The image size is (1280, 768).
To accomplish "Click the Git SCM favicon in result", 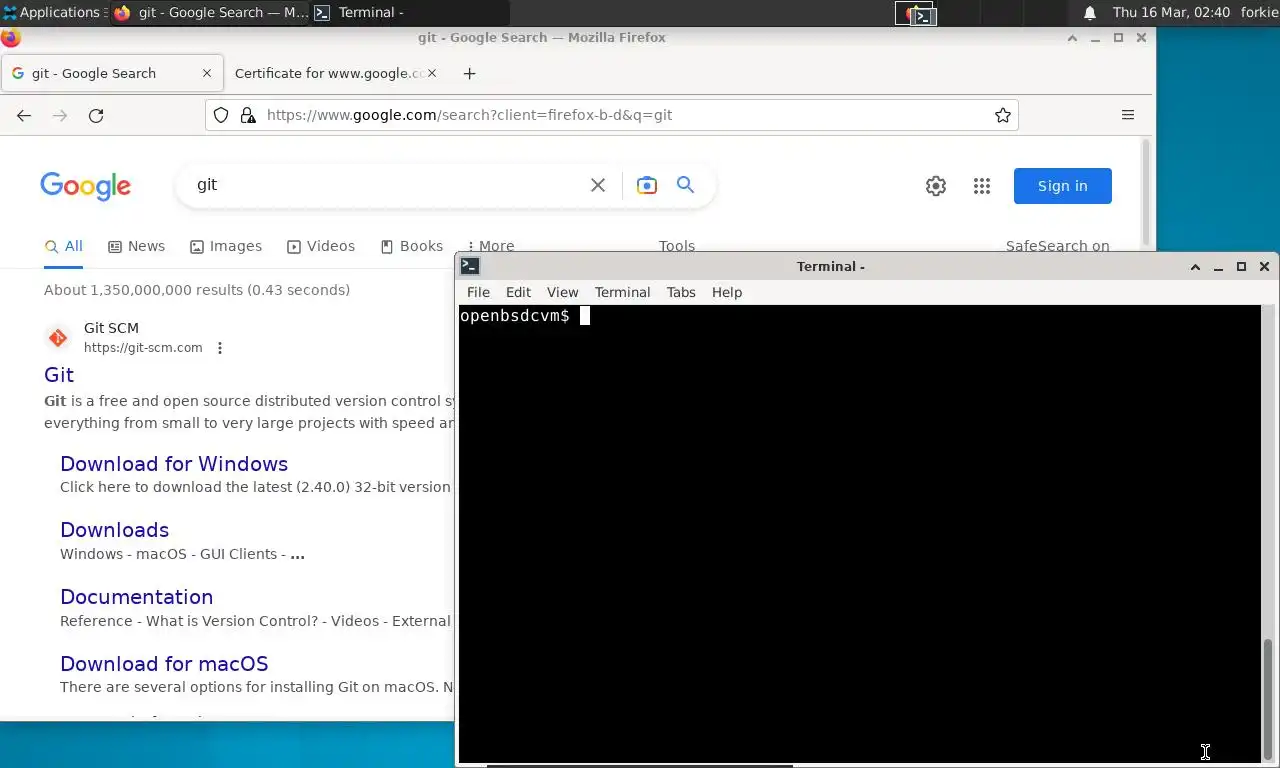I will click(58, 338).
